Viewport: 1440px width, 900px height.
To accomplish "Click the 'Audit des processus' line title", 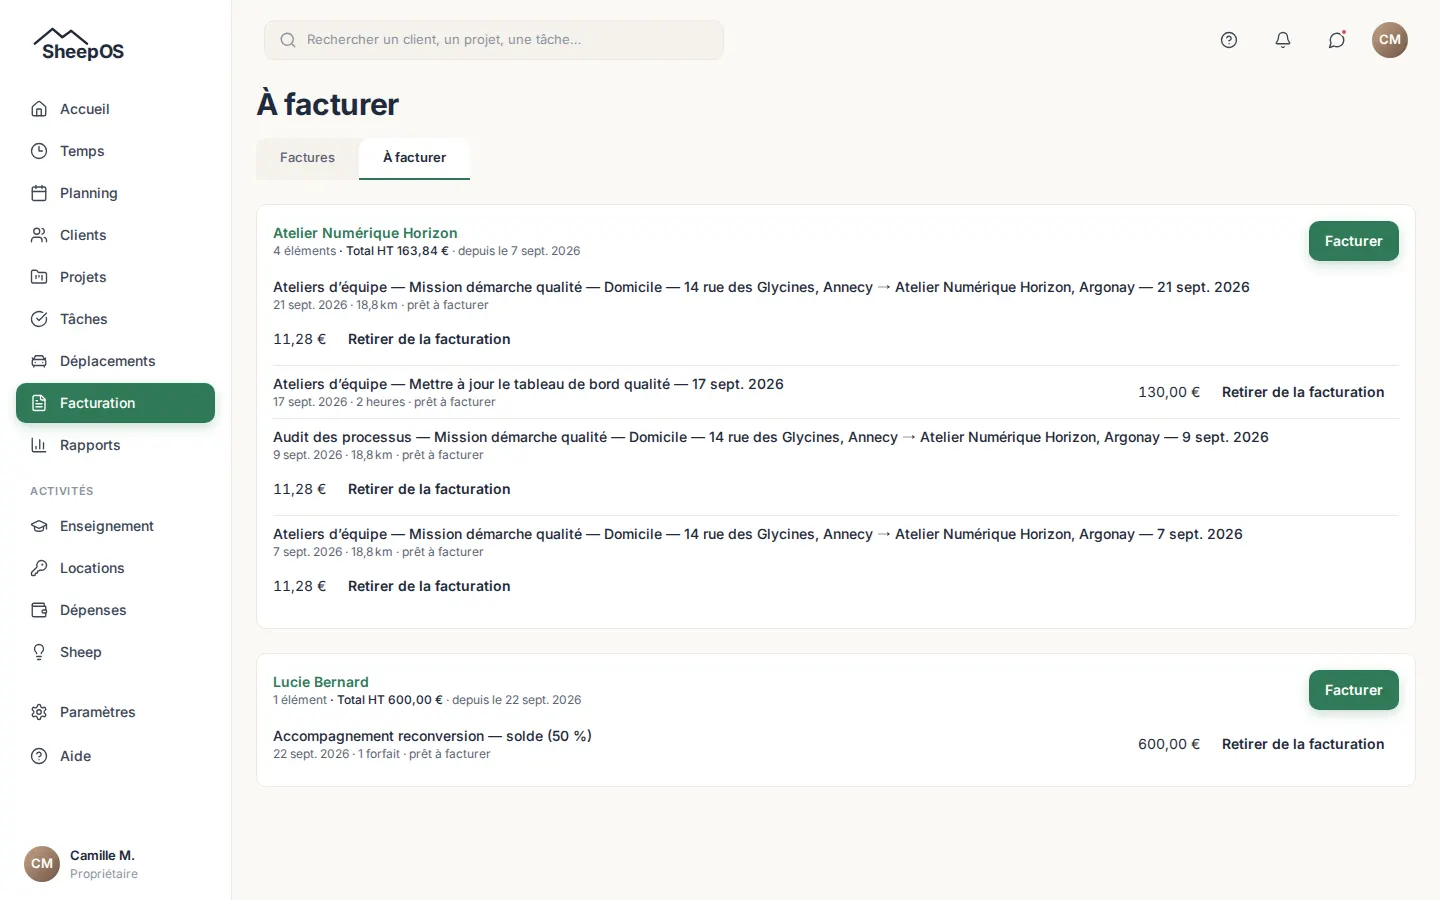I will click(770, 437).
